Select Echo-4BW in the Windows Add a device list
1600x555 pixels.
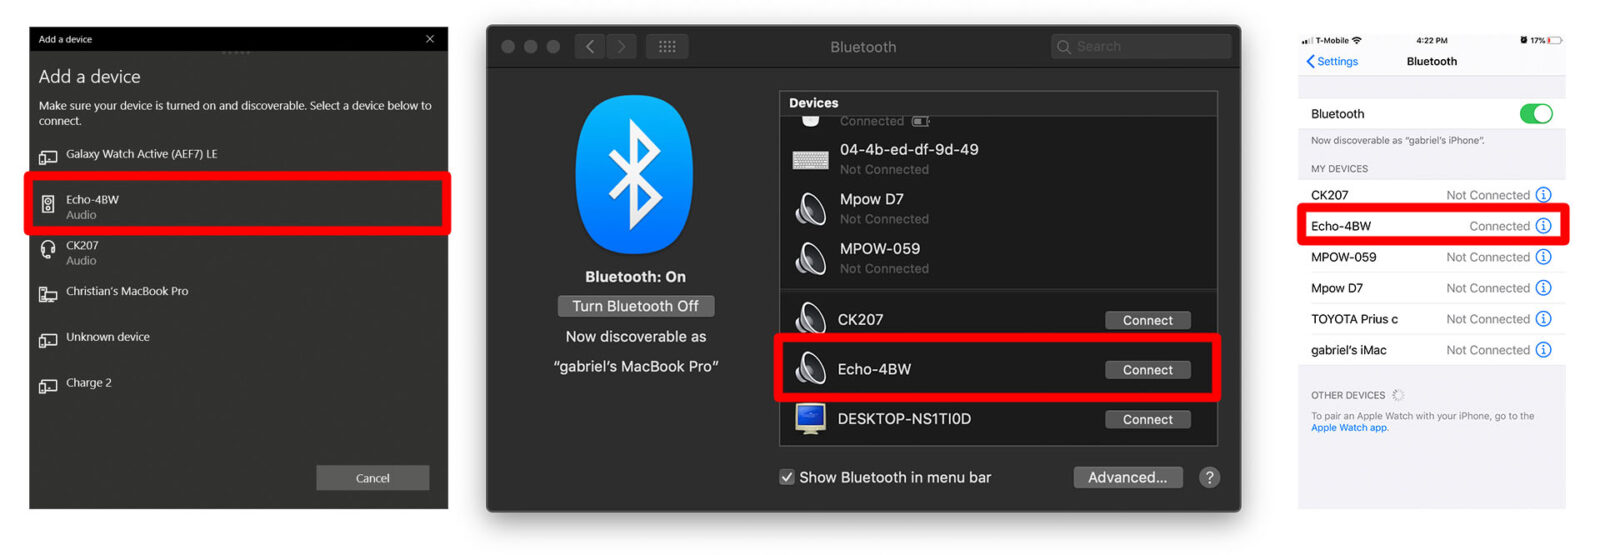click(237, 204)
